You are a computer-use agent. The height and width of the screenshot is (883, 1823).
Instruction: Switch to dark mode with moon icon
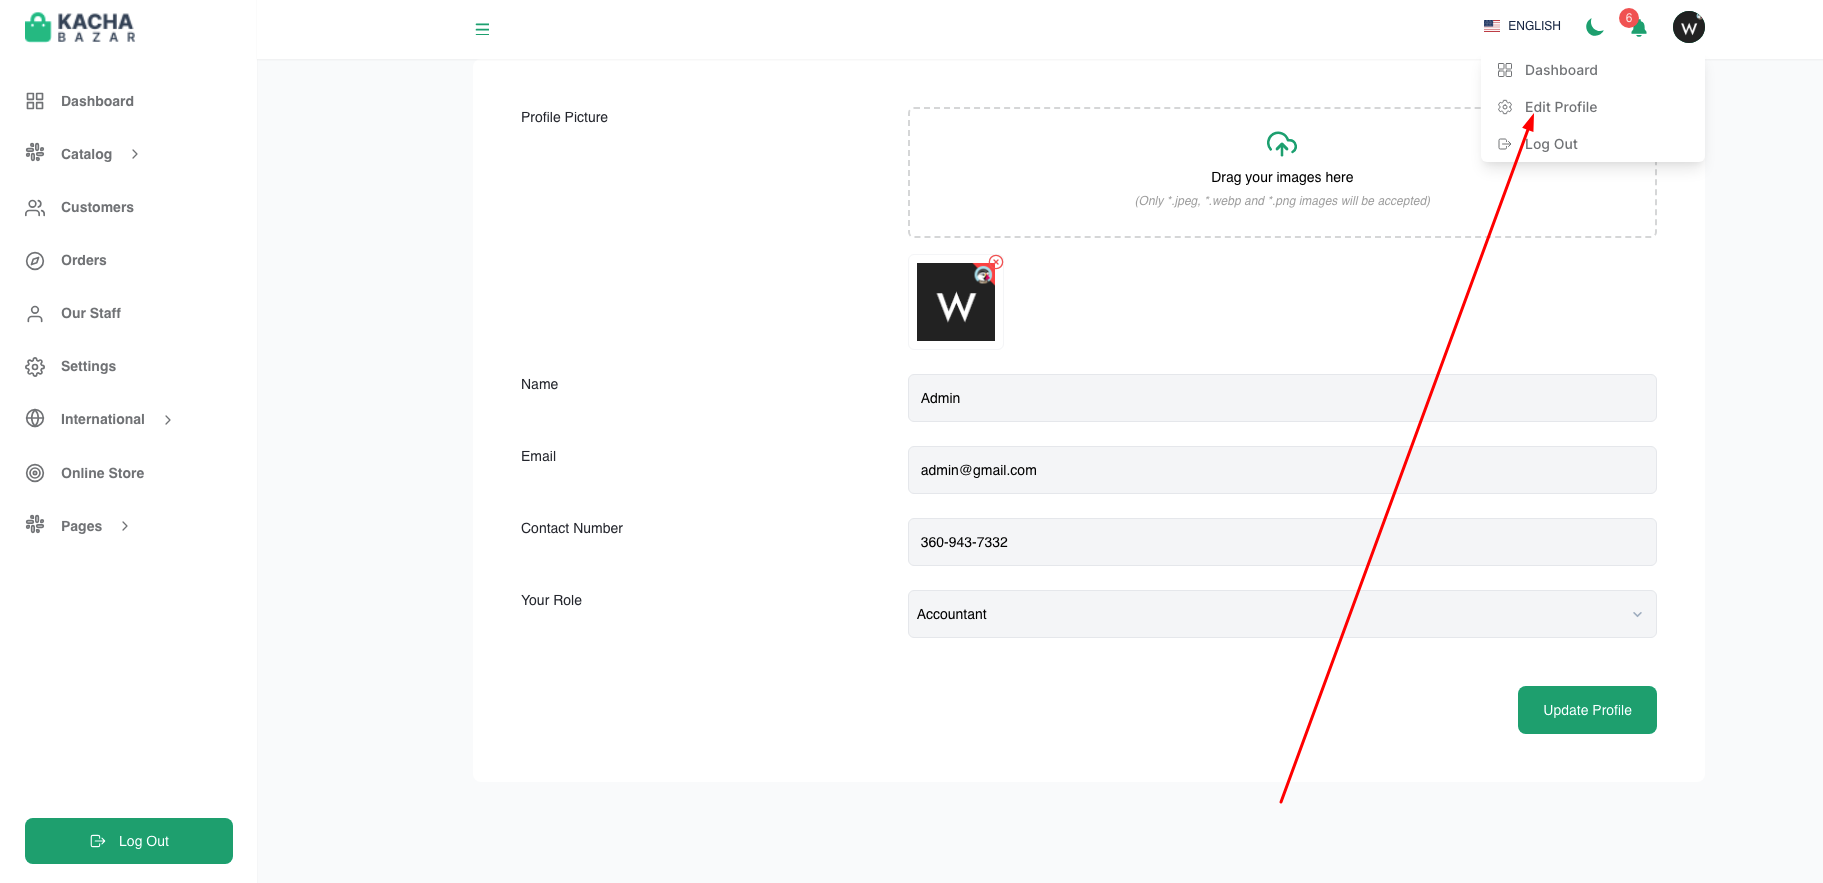coord(1595,26)
